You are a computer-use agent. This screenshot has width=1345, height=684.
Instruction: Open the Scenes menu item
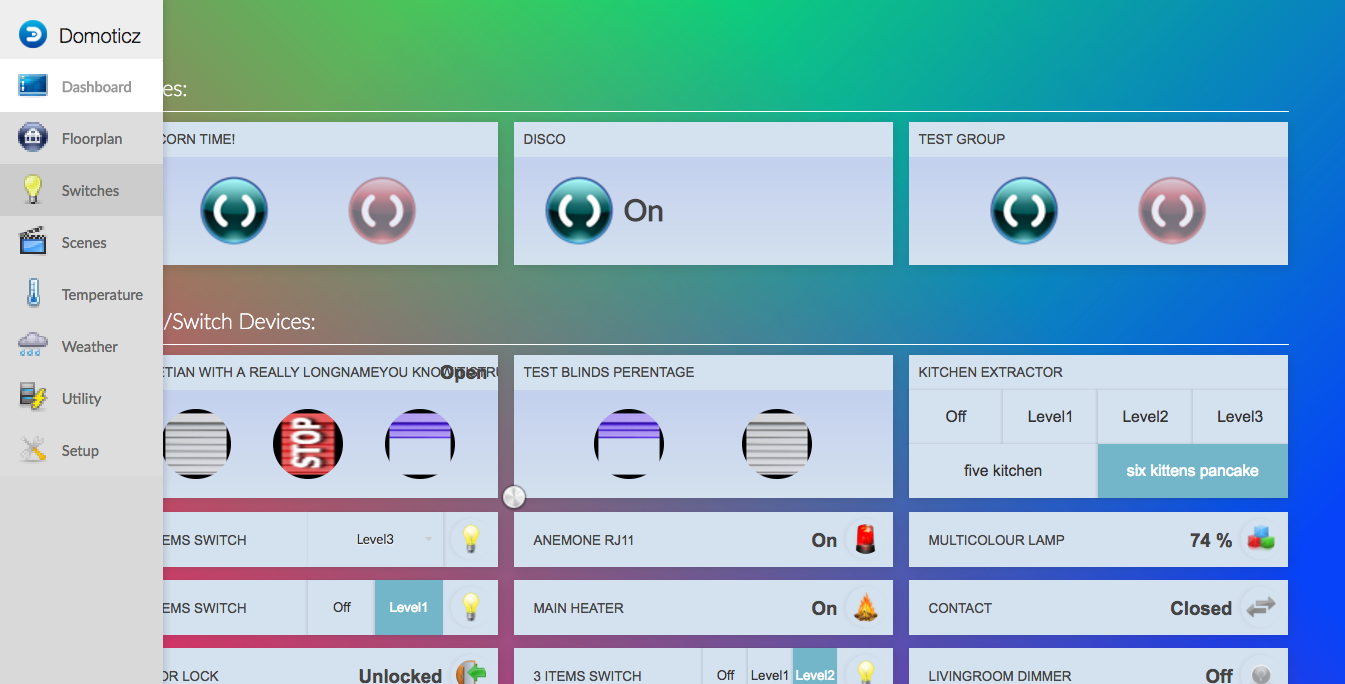coord(81,243)
